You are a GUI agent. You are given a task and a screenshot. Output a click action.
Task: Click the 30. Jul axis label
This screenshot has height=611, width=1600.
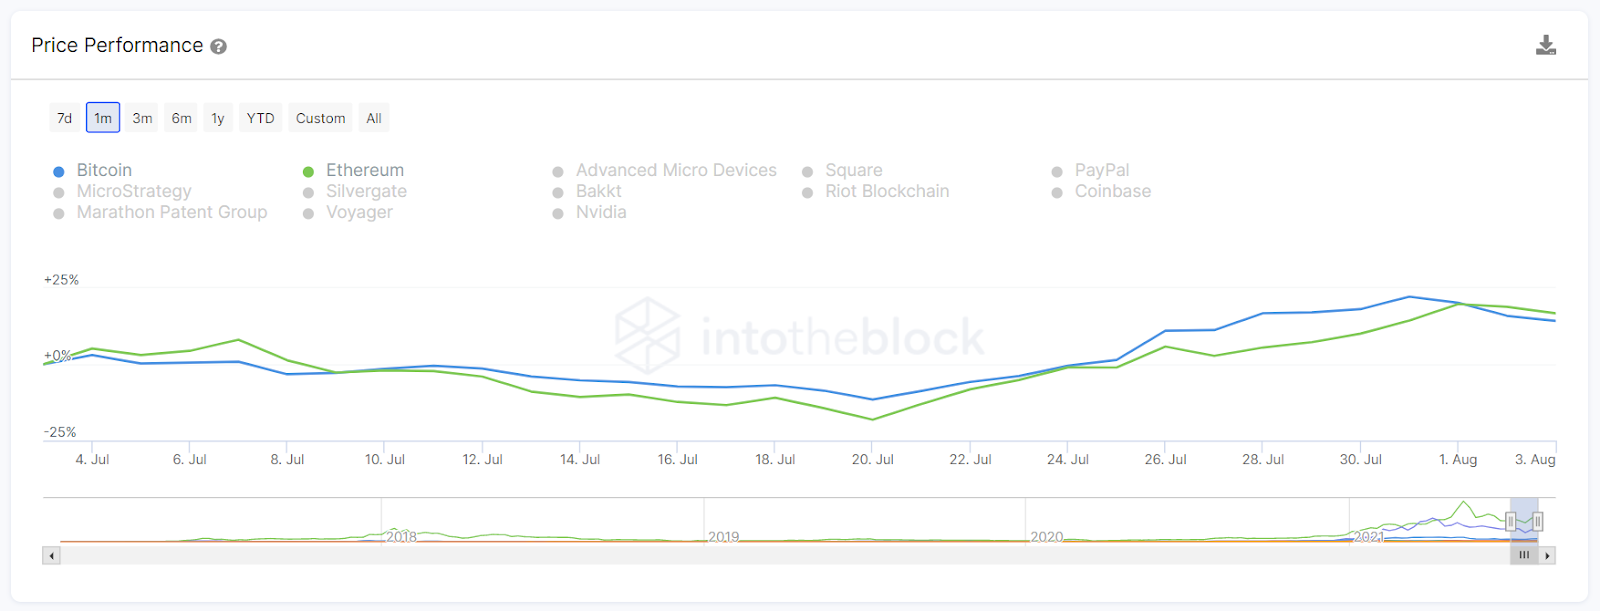point(1361,459)
